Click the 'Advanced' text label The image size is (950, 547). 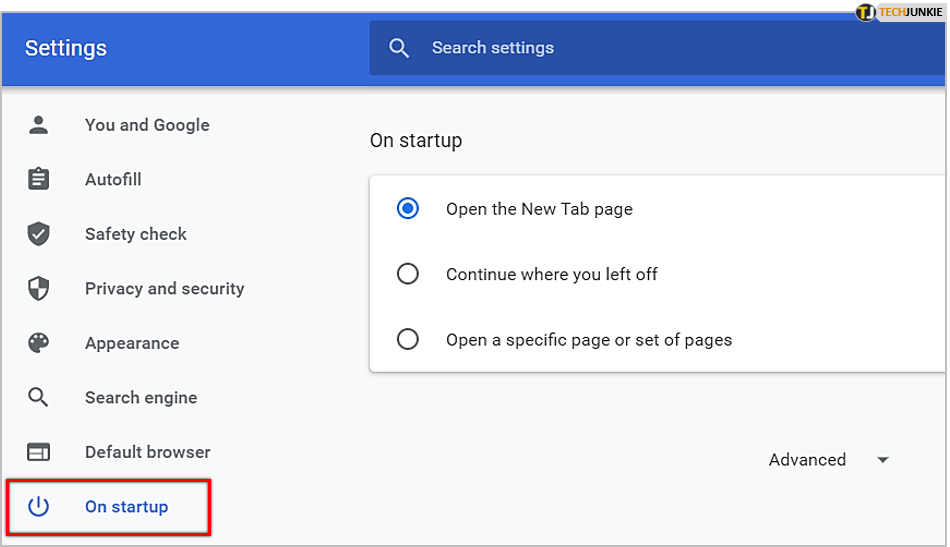[807, 460]
